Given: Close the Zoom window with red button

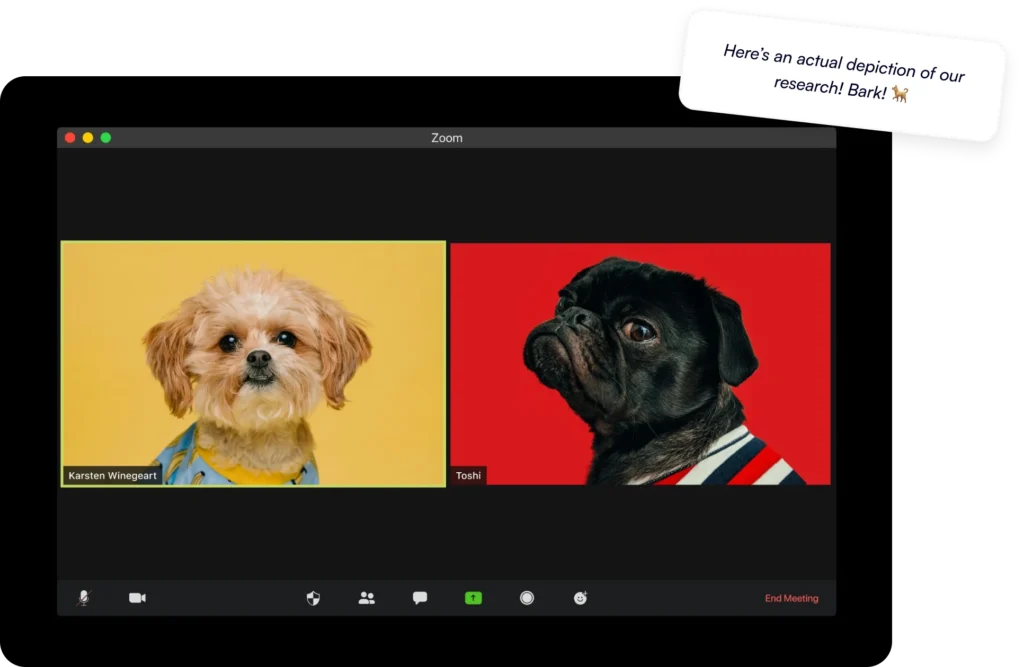Looking at the screenshot, I should tap(70, 138).
